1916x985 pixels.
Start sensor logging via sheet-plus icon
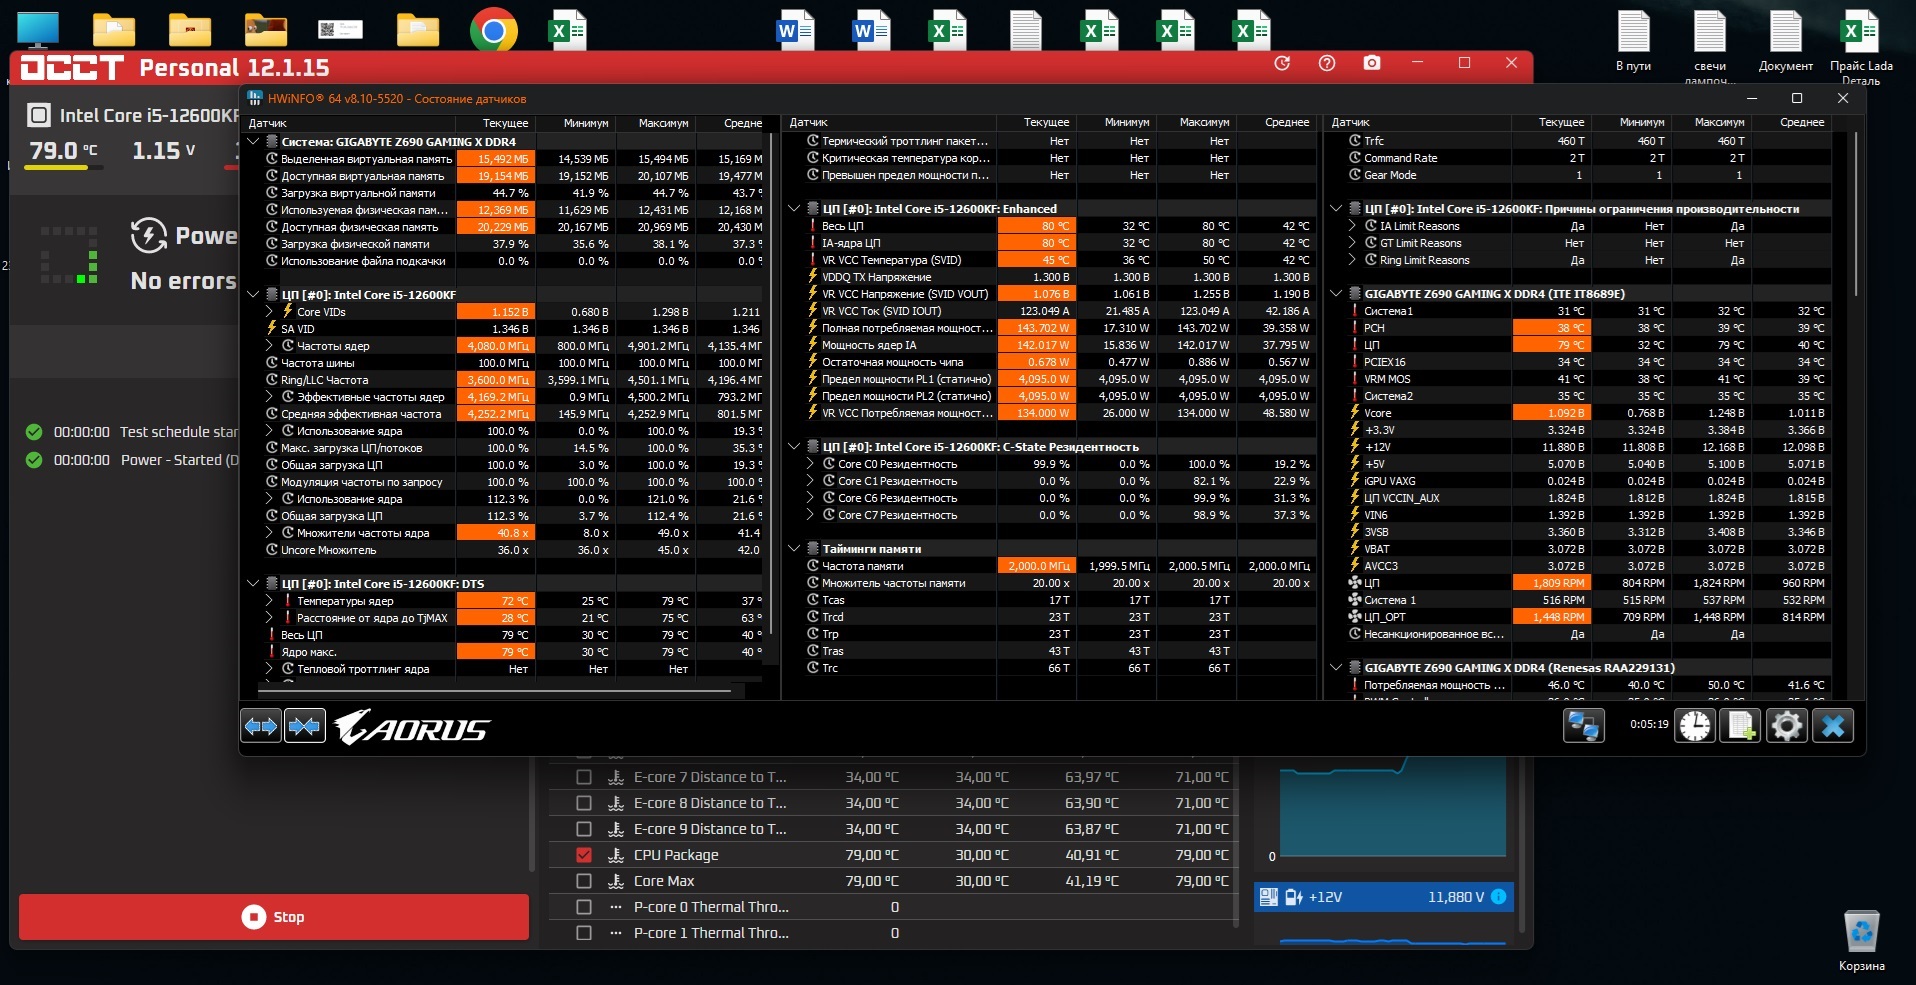point(1741,725)
